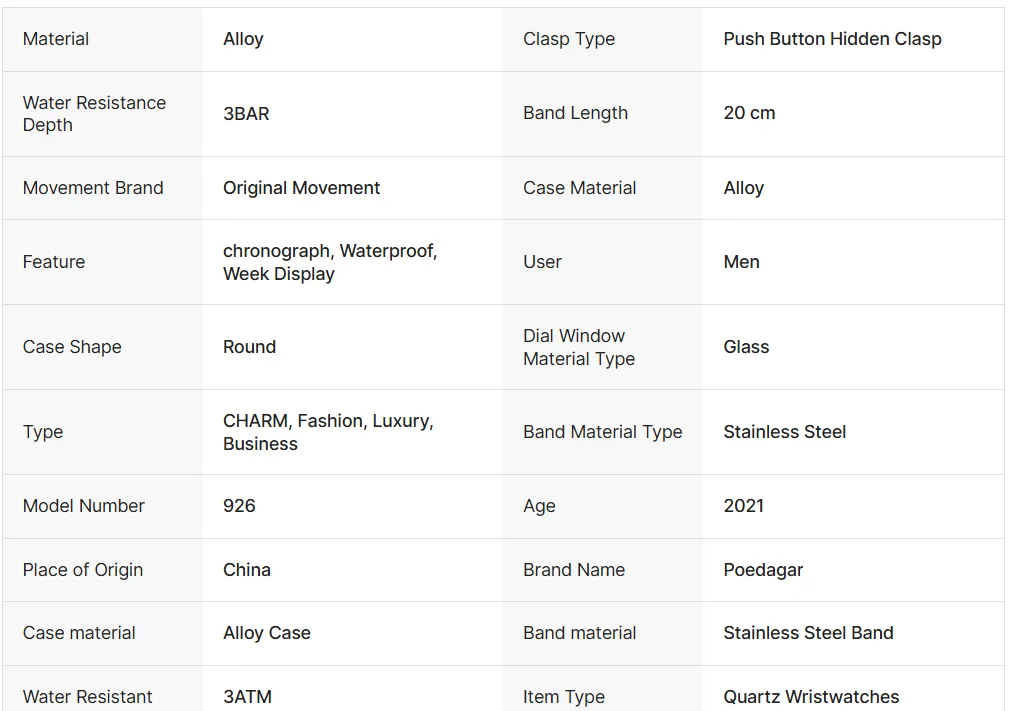Select the Band Material Type label
This screenshot has height=711, width=1015.
point(602,432)
